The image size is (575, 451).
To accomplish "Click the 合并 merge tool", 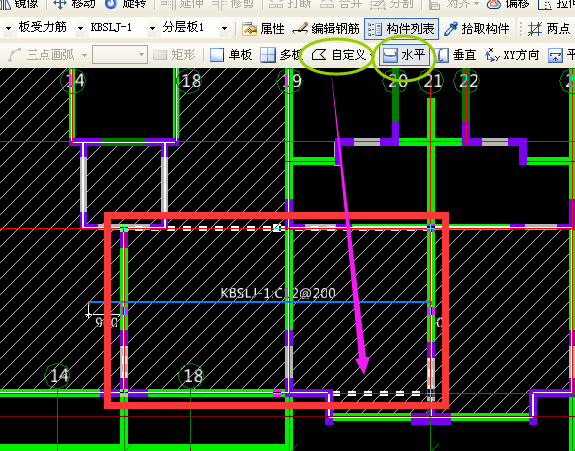I will 341,4.
